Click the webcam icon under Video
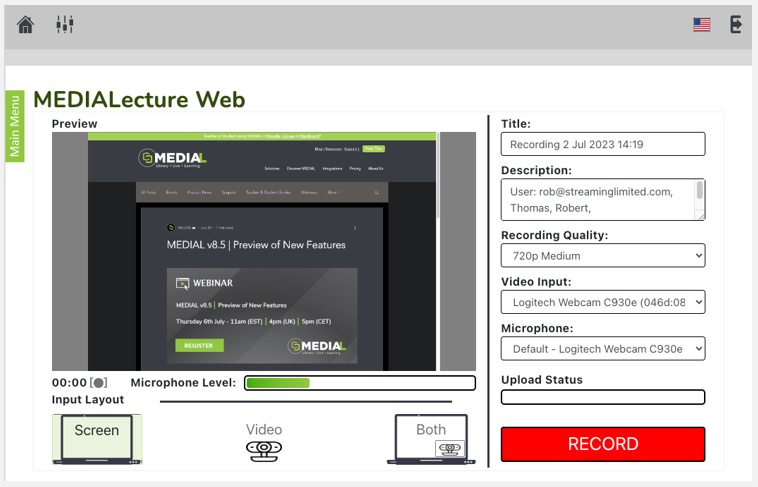This screenshot has width=758, height=487. coord(264,451)
